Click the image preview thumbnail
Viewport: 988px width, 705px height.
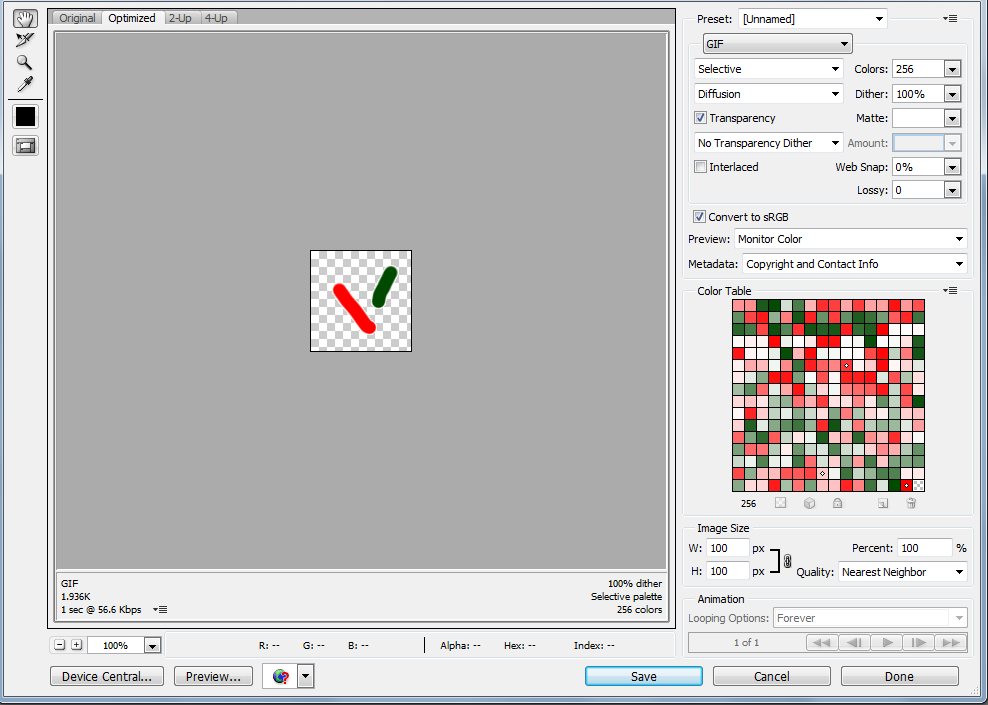tap(361, 301)
